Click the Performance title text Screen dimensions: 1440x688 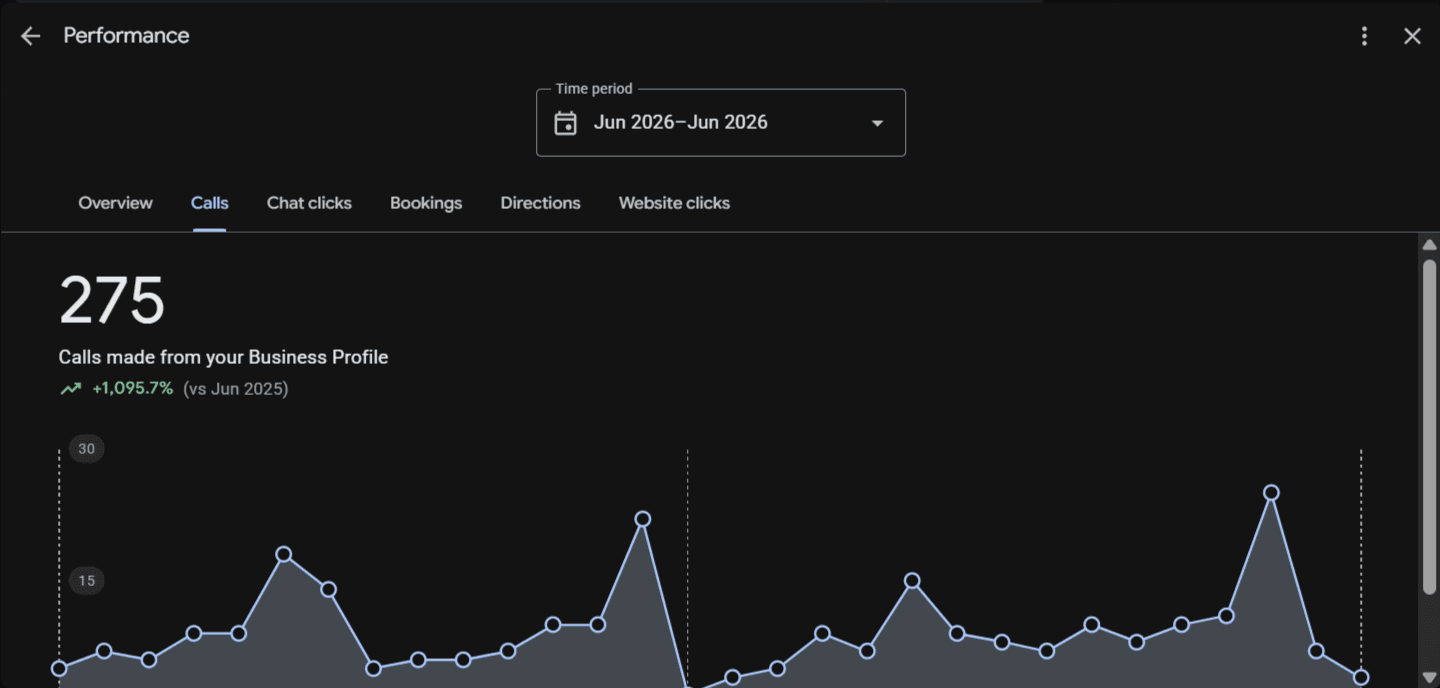[x=126, y=36]
